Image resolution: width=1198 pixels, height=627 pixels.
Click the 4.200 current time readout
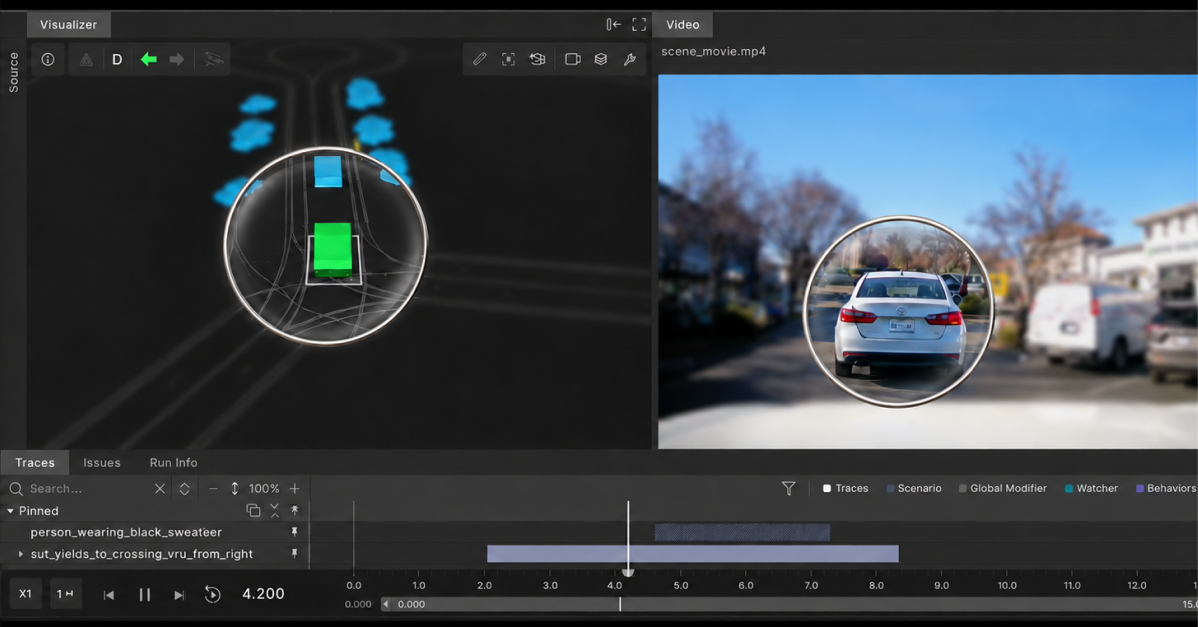point(263,593)
